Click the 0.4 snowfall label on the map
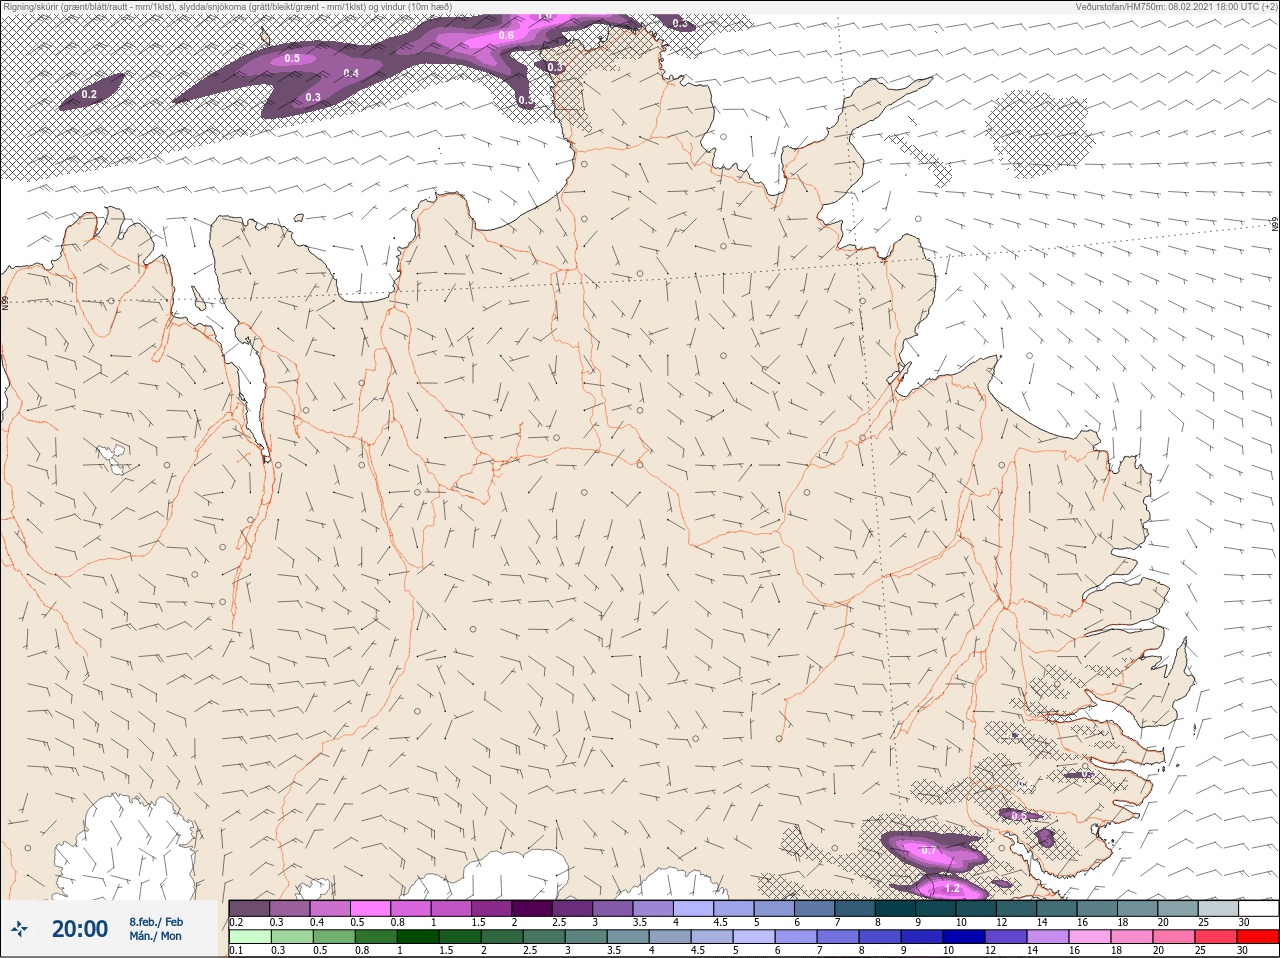The width and height of the screenshot is (1280, 958). tap(351, 73)
